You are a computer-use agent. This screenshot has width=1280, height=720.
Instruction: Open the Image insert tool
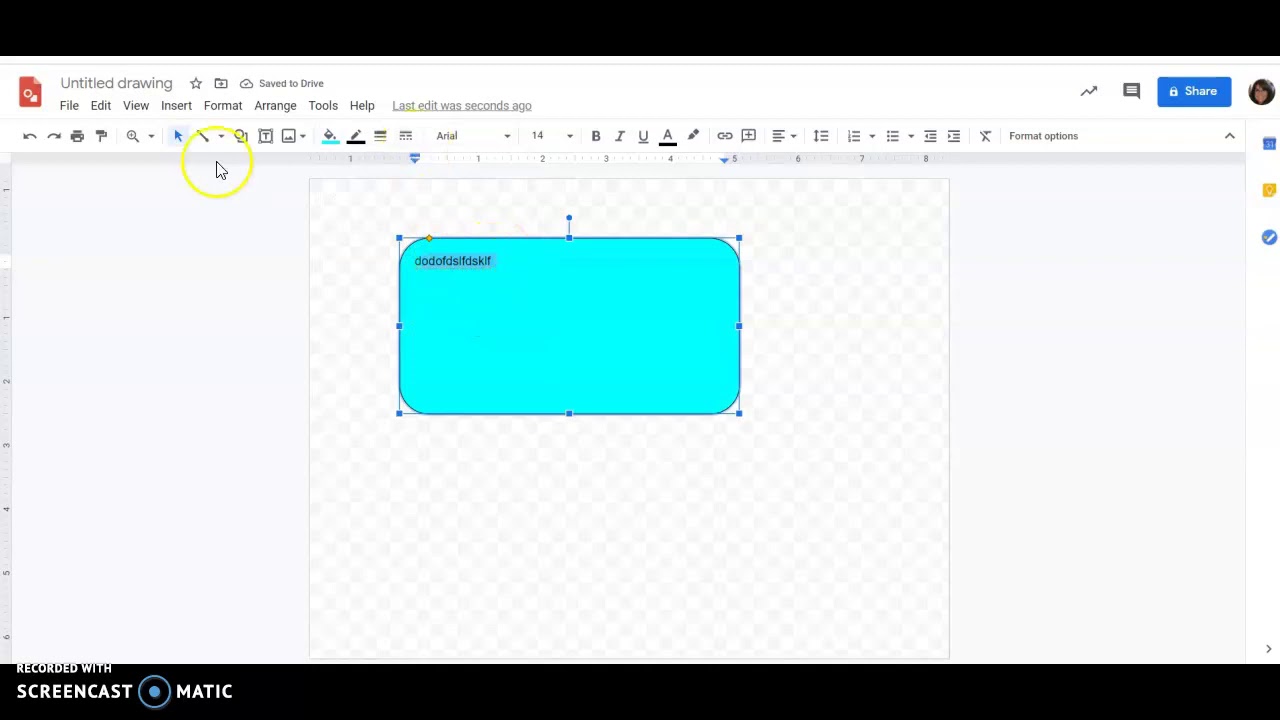[x=289, y=136]
